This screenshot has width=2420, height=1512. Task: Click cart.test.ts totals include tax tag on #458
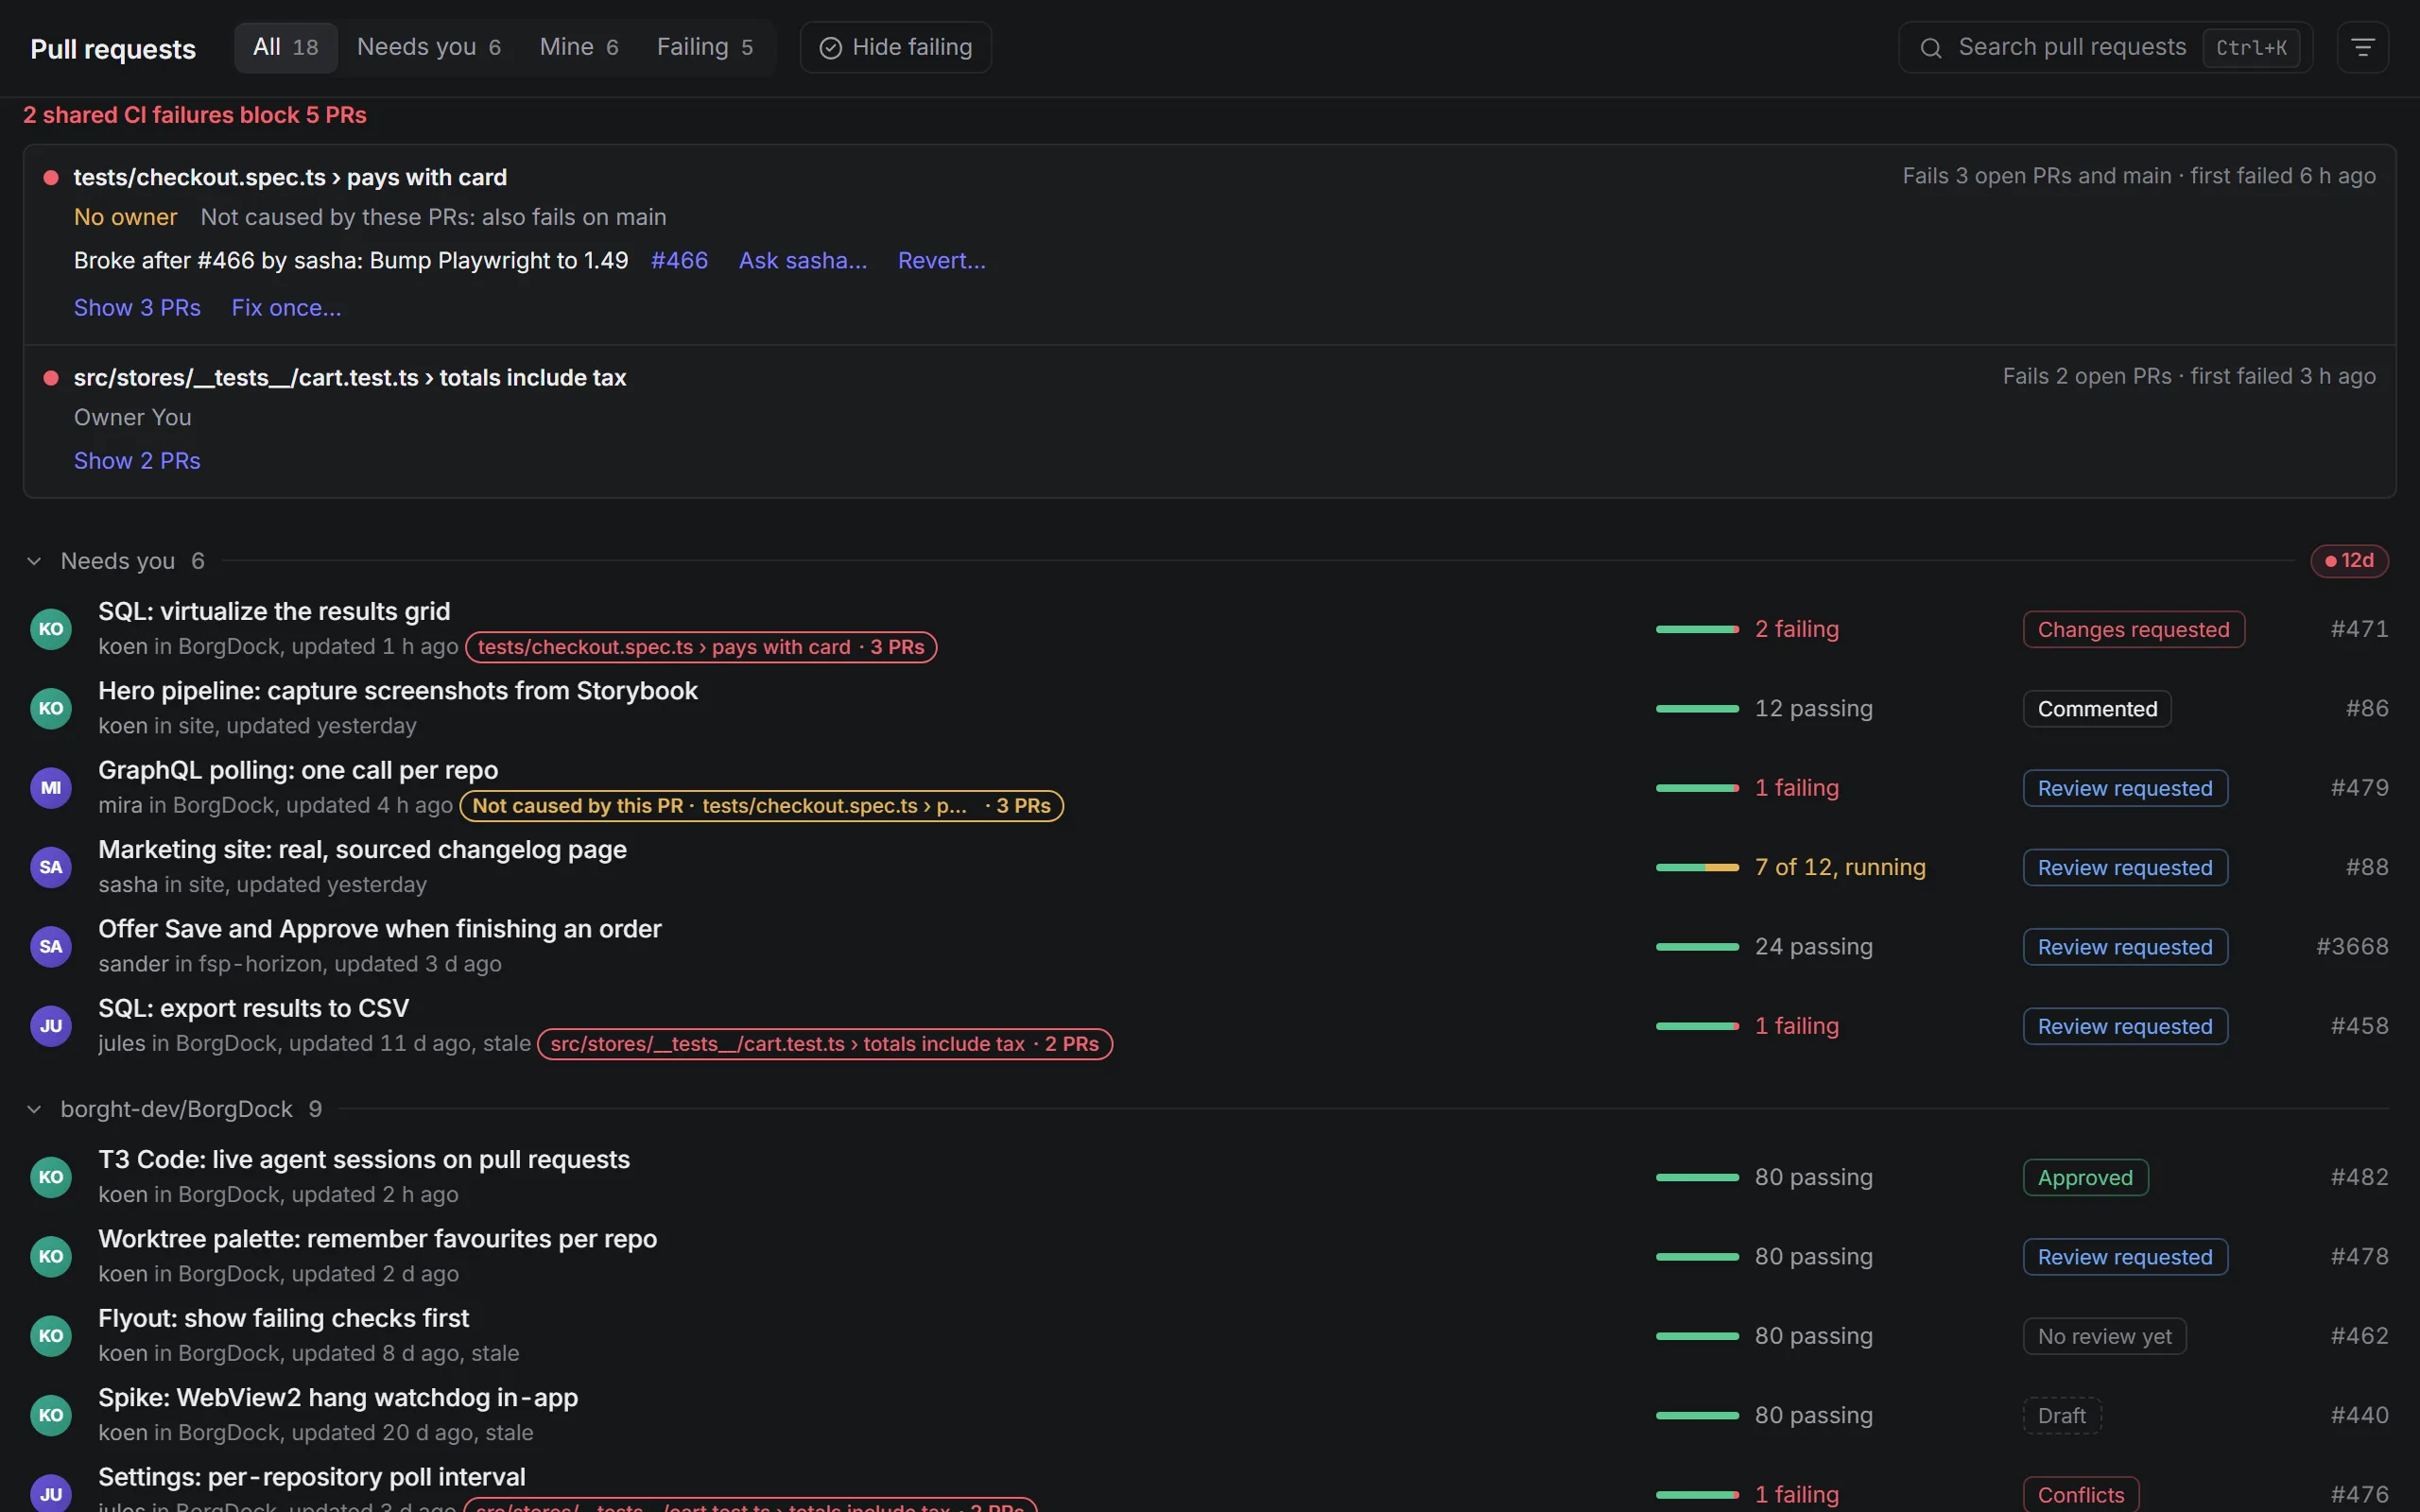pos(825,1044)
